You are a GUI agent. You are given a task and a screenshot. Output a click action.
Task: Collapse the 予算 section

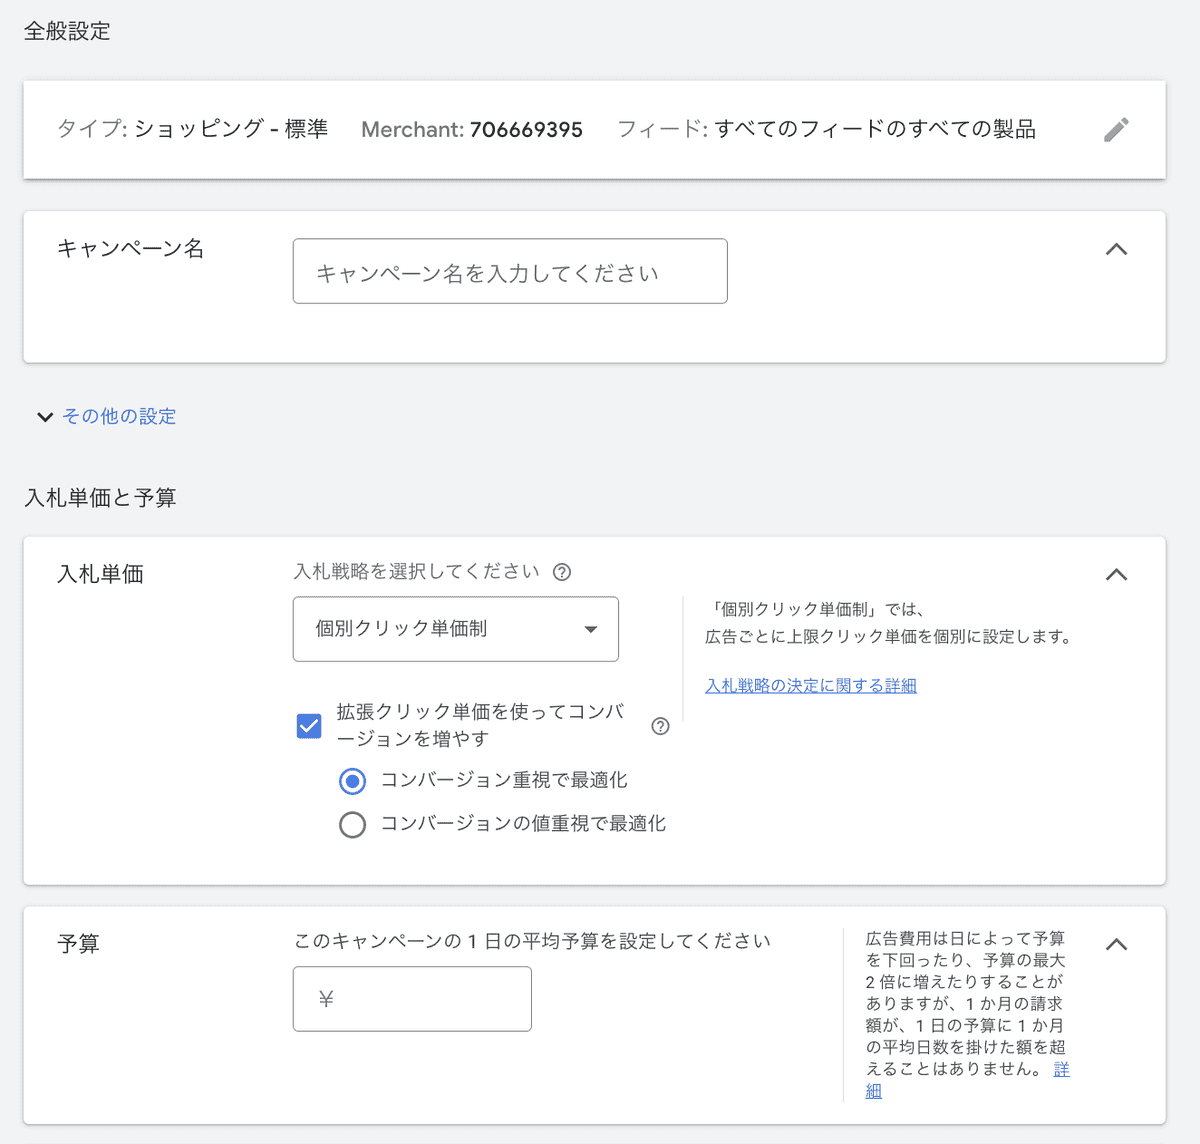(1116, 944)
